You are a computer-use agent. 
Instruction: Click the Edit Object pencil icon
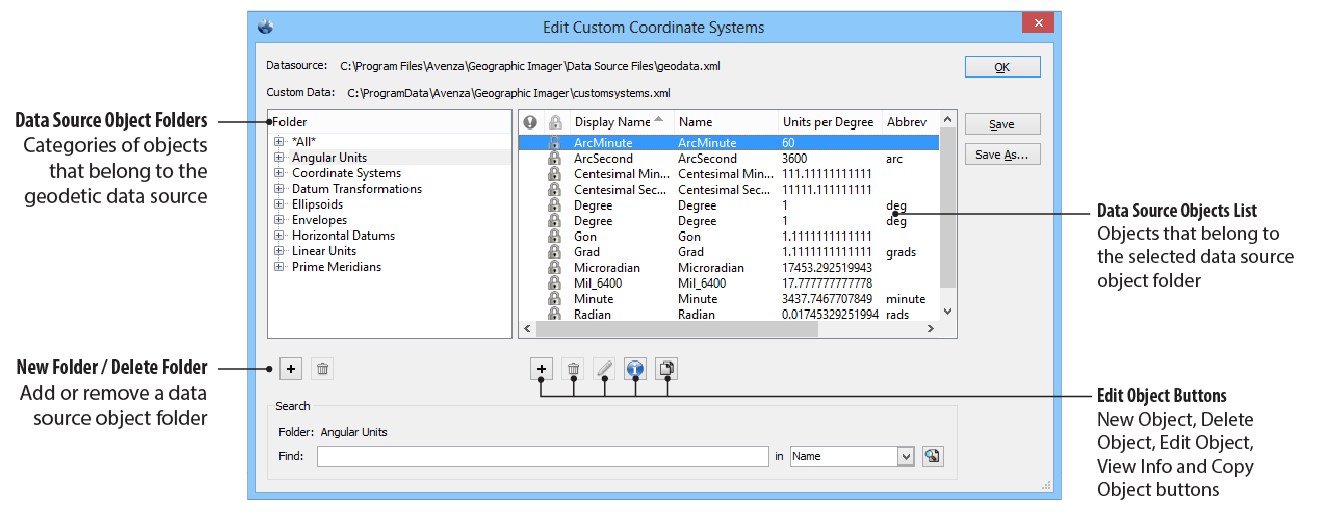coord(604,369)
